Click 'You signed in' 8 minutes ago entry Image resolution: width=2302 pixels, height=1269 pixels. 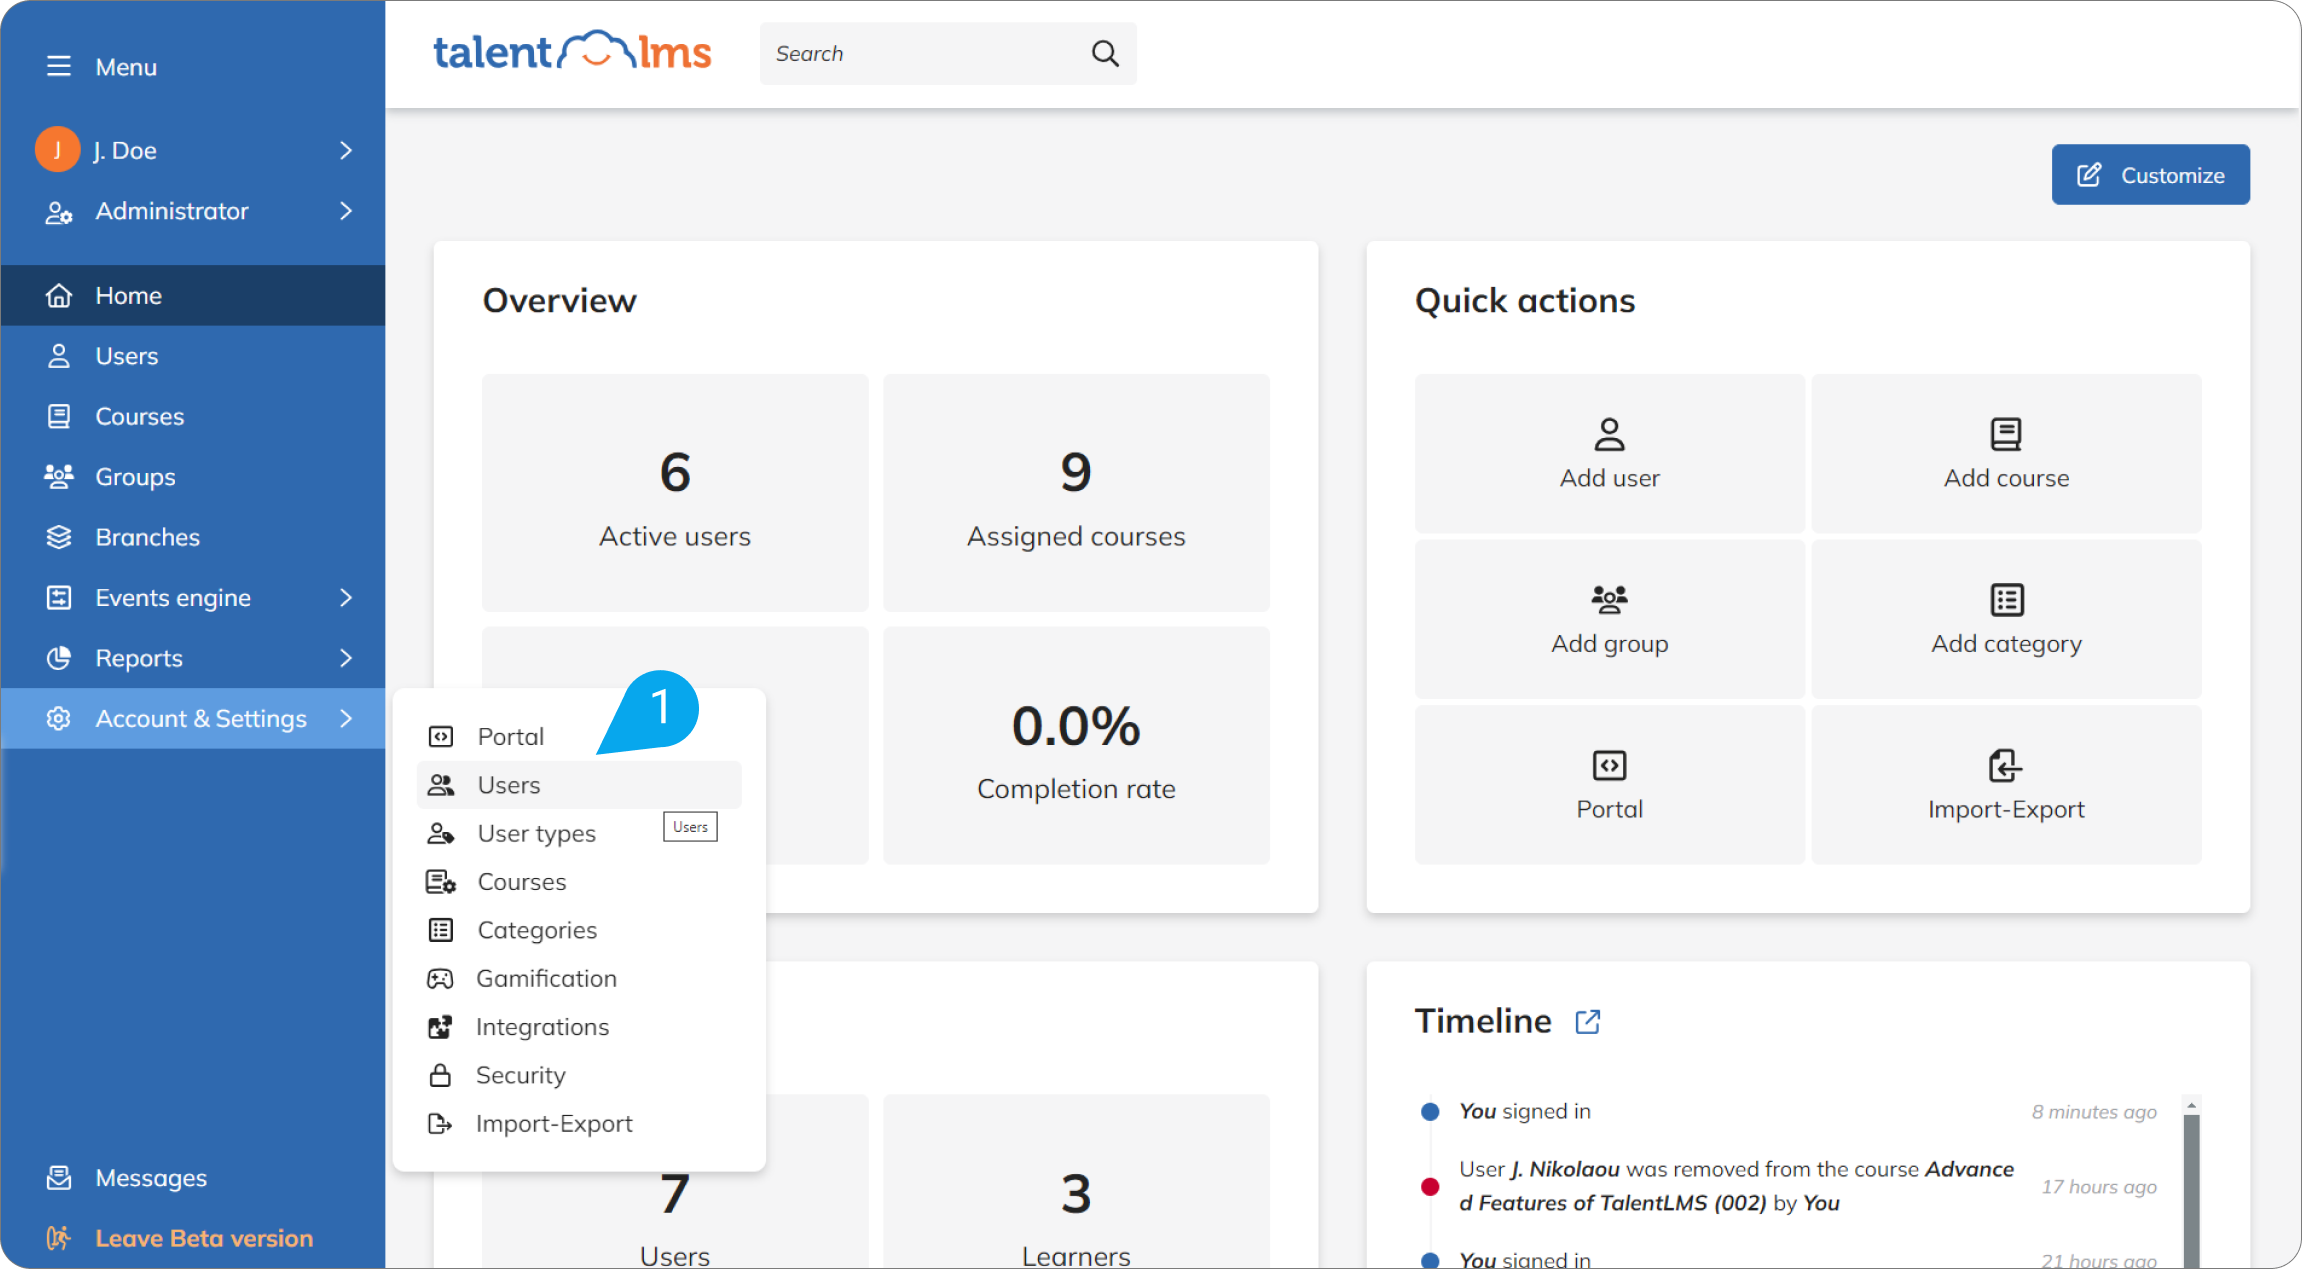(1524, 1112)
